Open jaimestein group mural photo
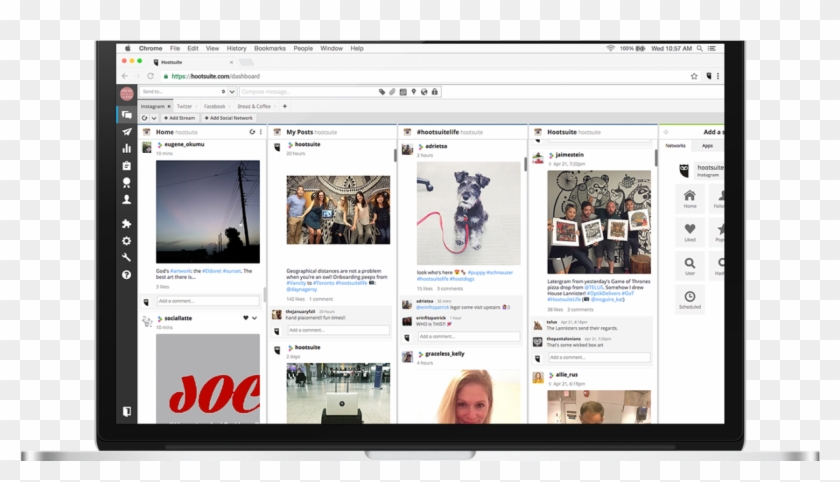This screenshot has height=482, width=840. [x=599, y=222]
